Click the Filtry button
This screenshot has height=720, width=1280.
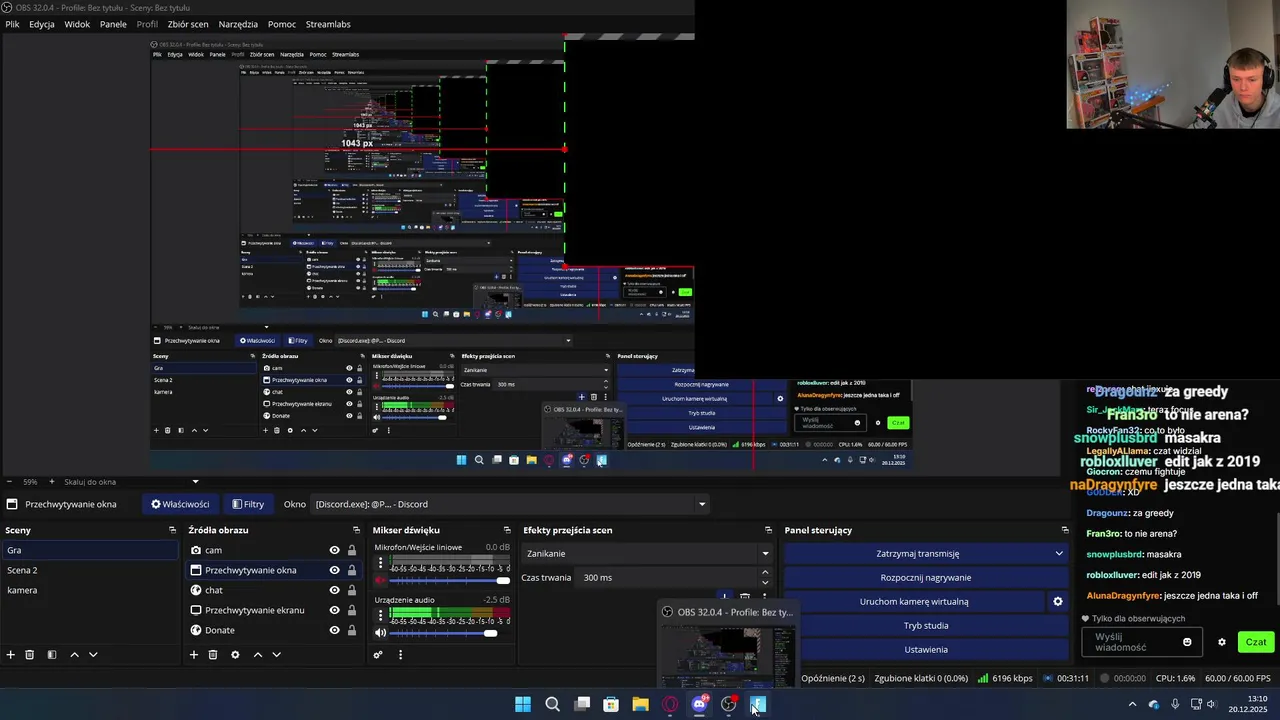point(248,504)
